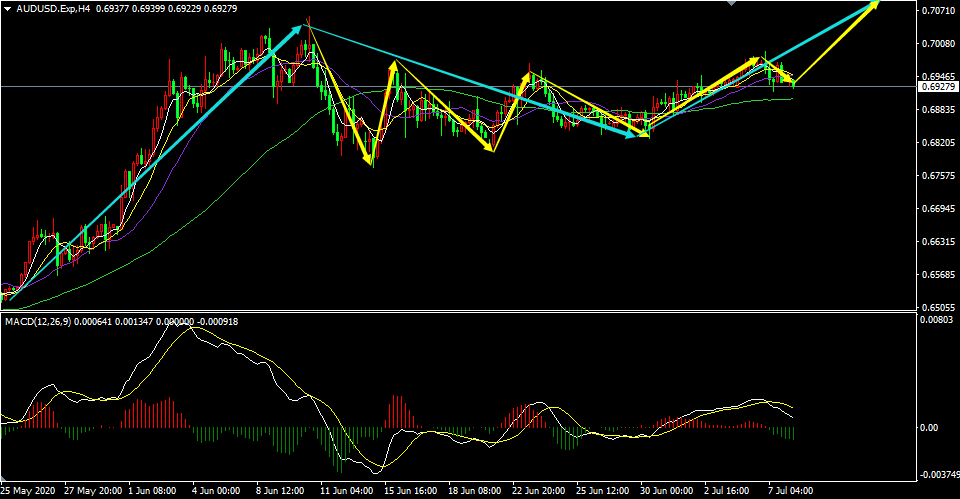This screenshot has width=960, height=499.
Task: Click the 0.70710 price axis label
Action: coord(939,10)
